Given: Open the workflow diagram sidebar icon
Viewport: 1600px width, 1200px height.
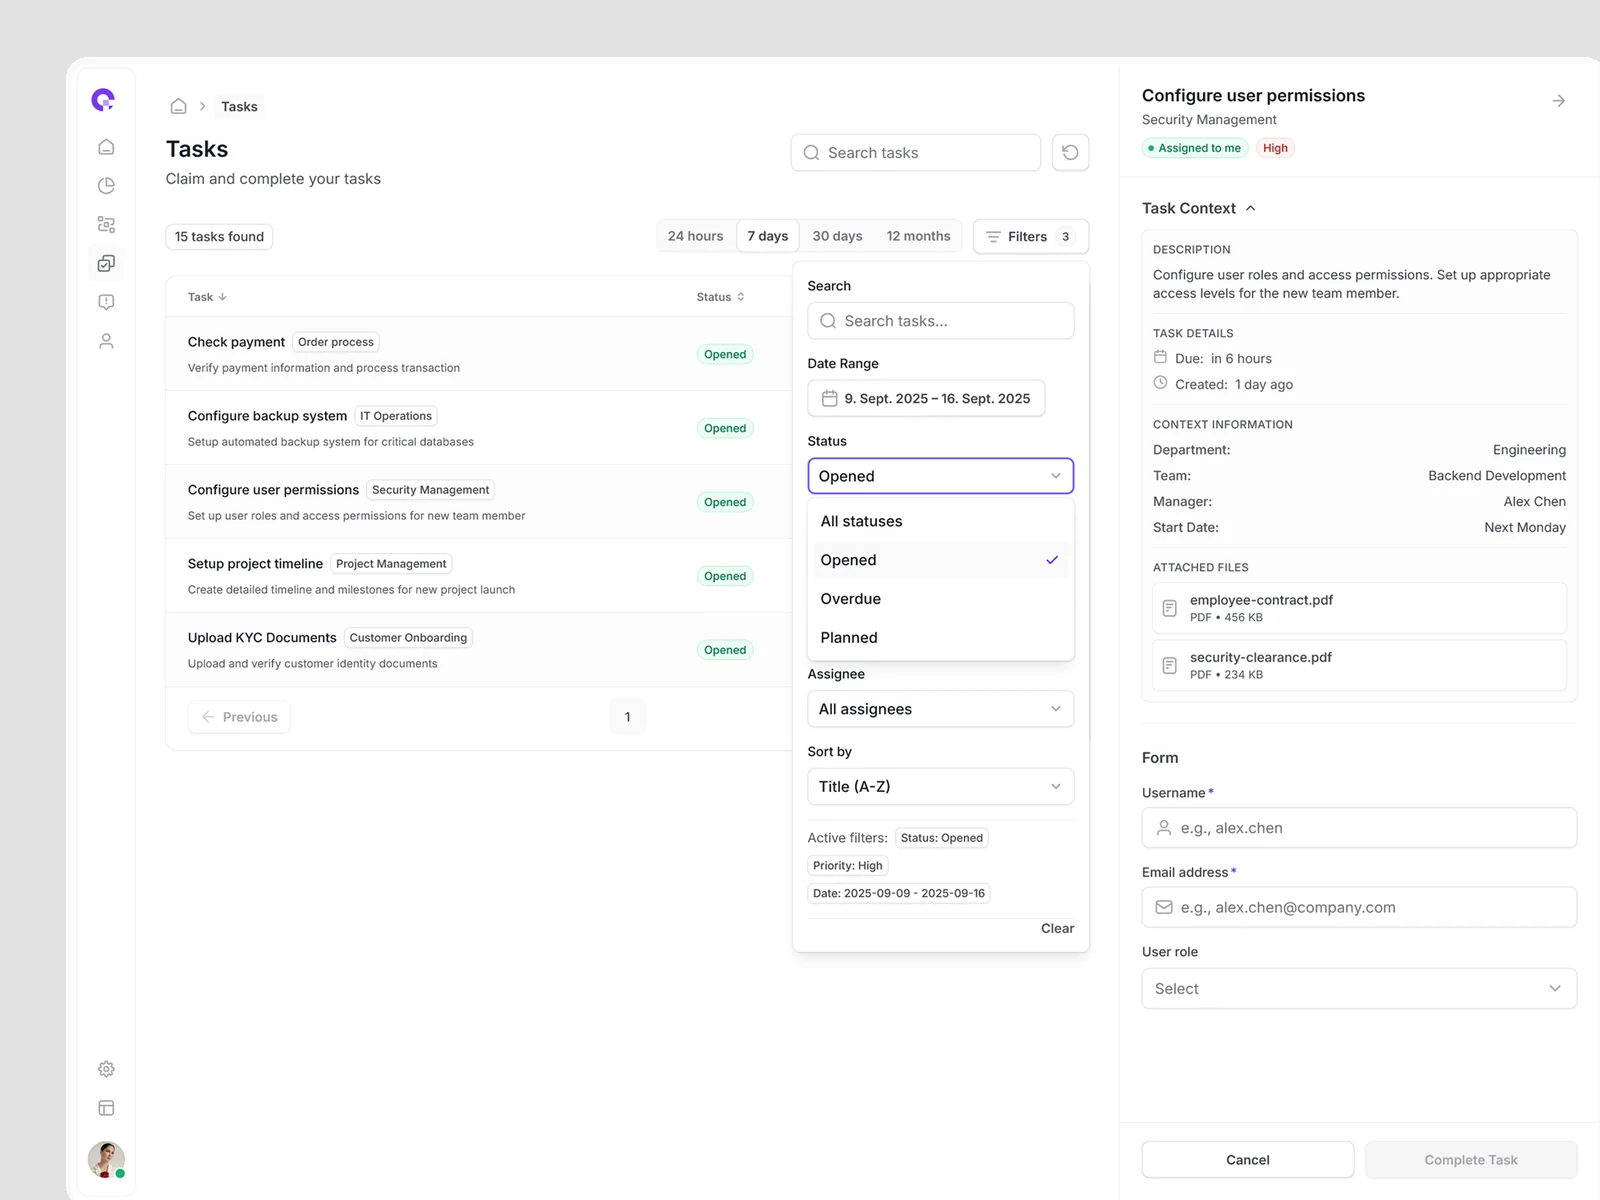Looking at the screenshot, I should [106, 225].
